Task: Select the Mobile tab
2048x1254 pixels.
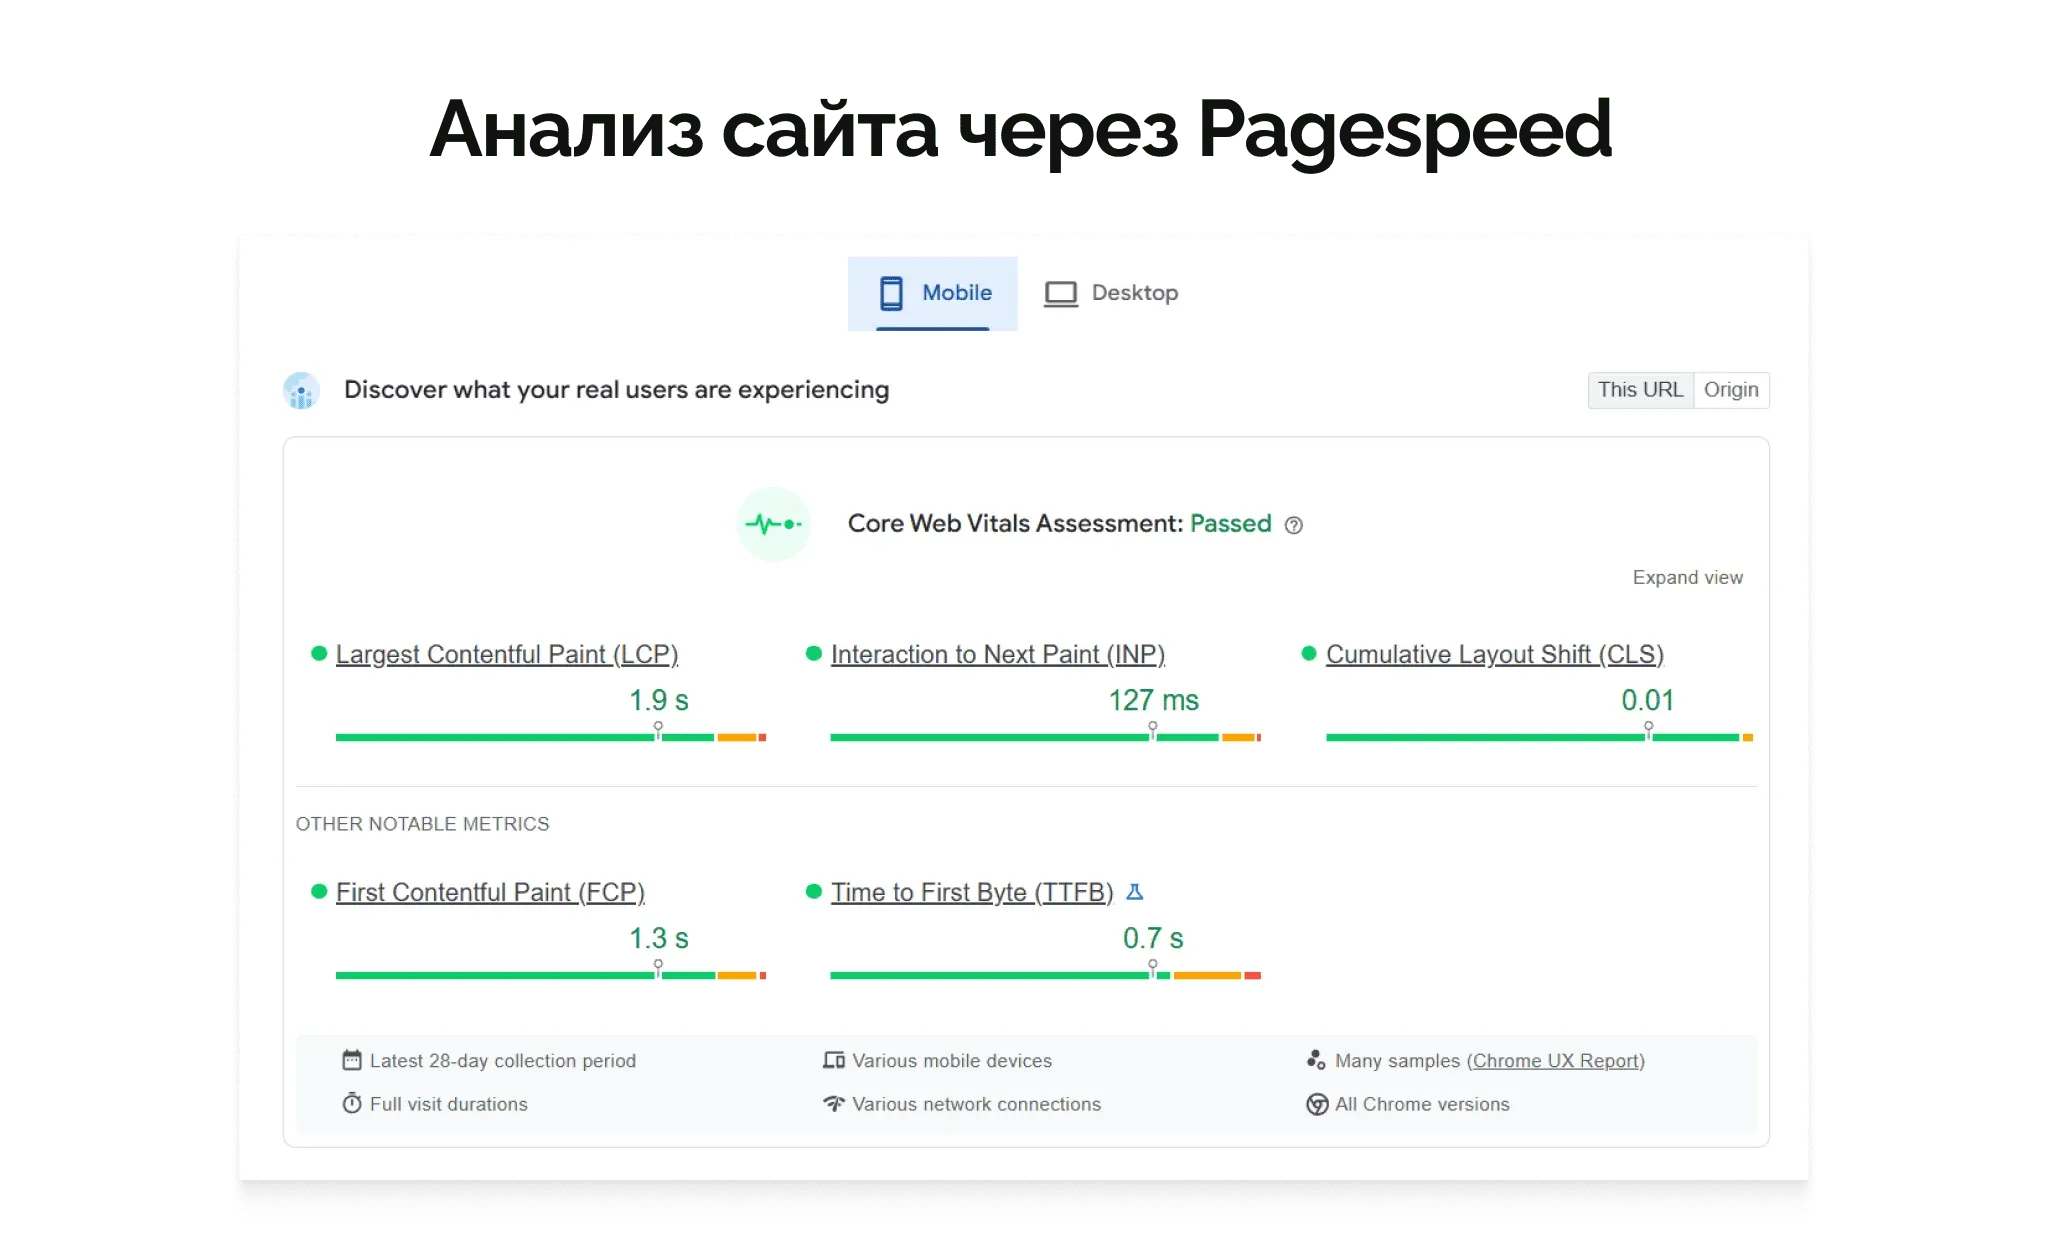Action: pyautogui.click(x=932, y=293)
